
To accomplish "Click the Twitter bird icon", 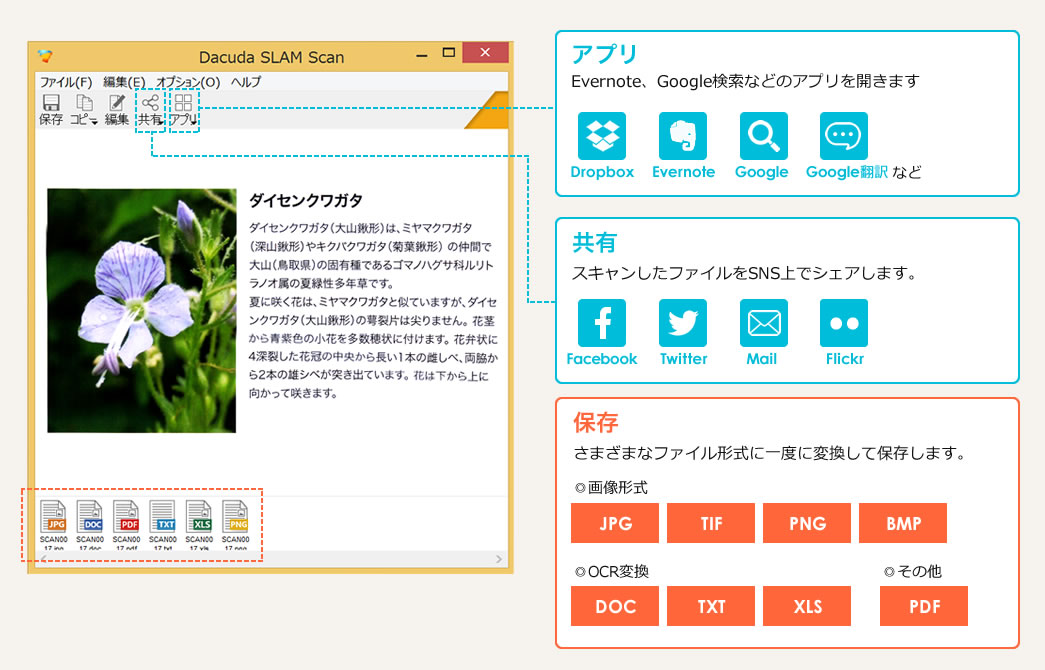I will 683,323.
